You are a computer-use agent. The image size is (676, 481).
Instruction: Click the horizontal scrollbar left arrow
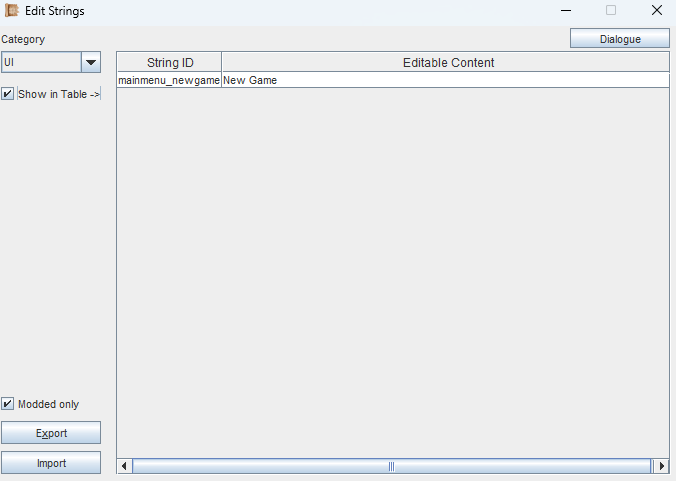[125, 466]
